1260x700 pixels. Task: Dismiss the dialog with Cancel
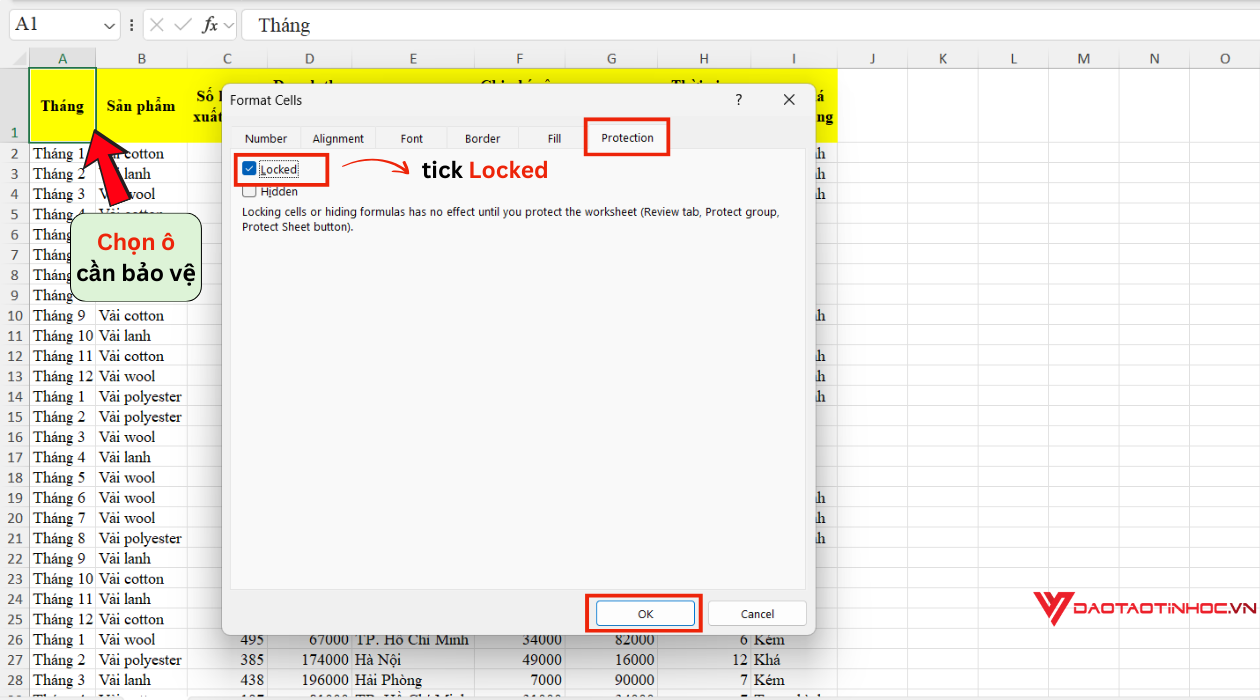757,613
